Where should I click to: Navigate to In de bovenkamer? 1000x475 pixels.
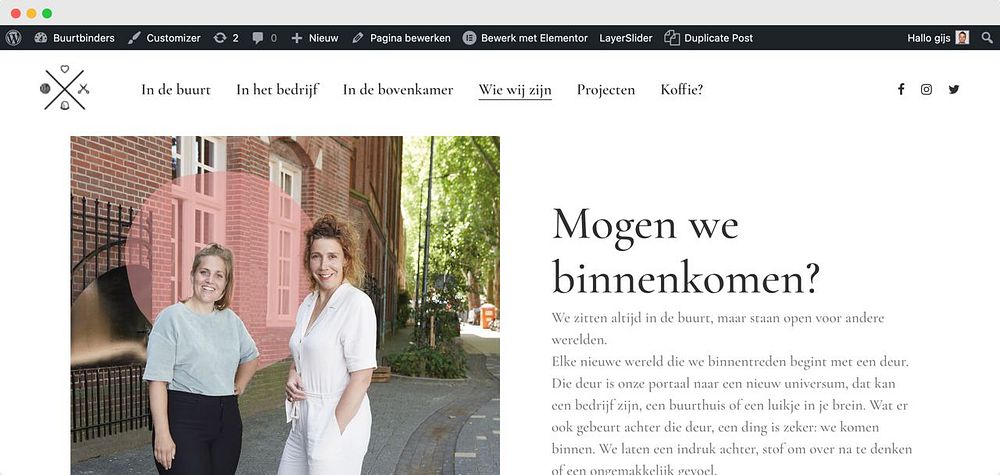[398, 90]
